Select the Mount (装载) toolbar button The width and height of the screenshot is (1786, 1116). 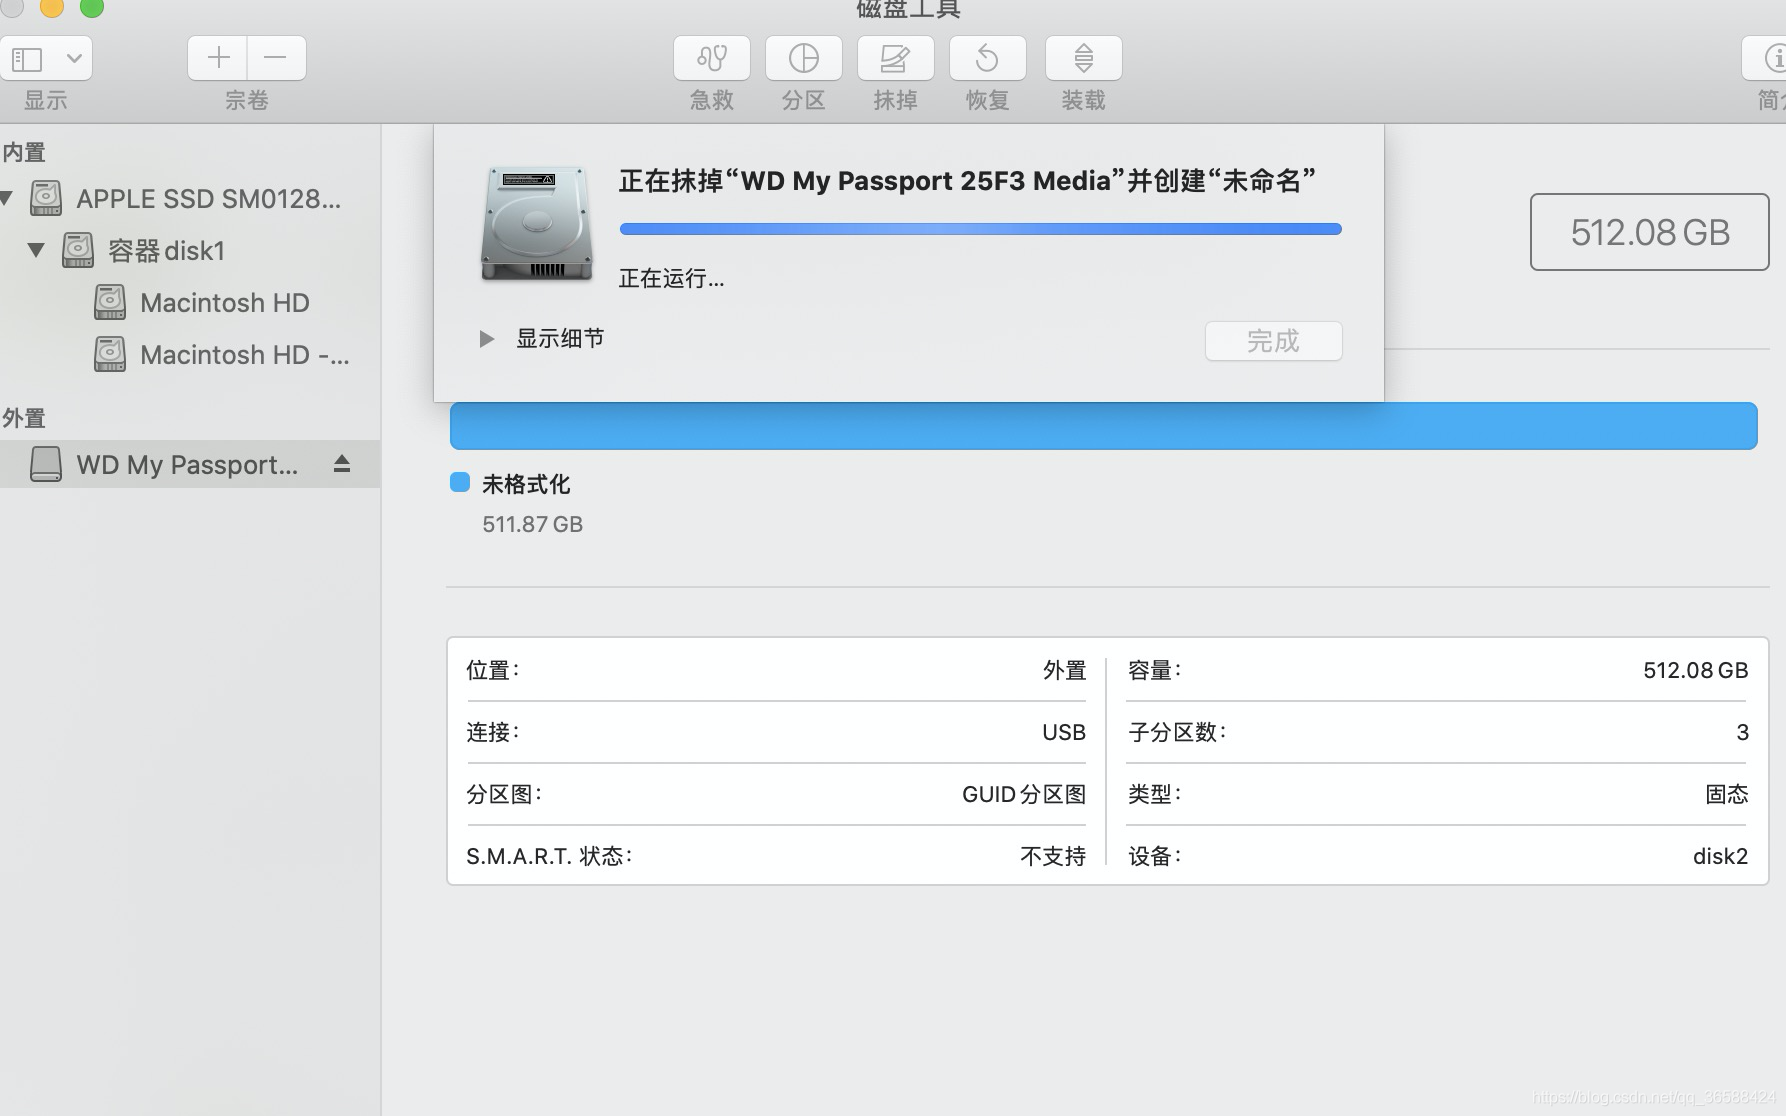(x=1084, y=59)
